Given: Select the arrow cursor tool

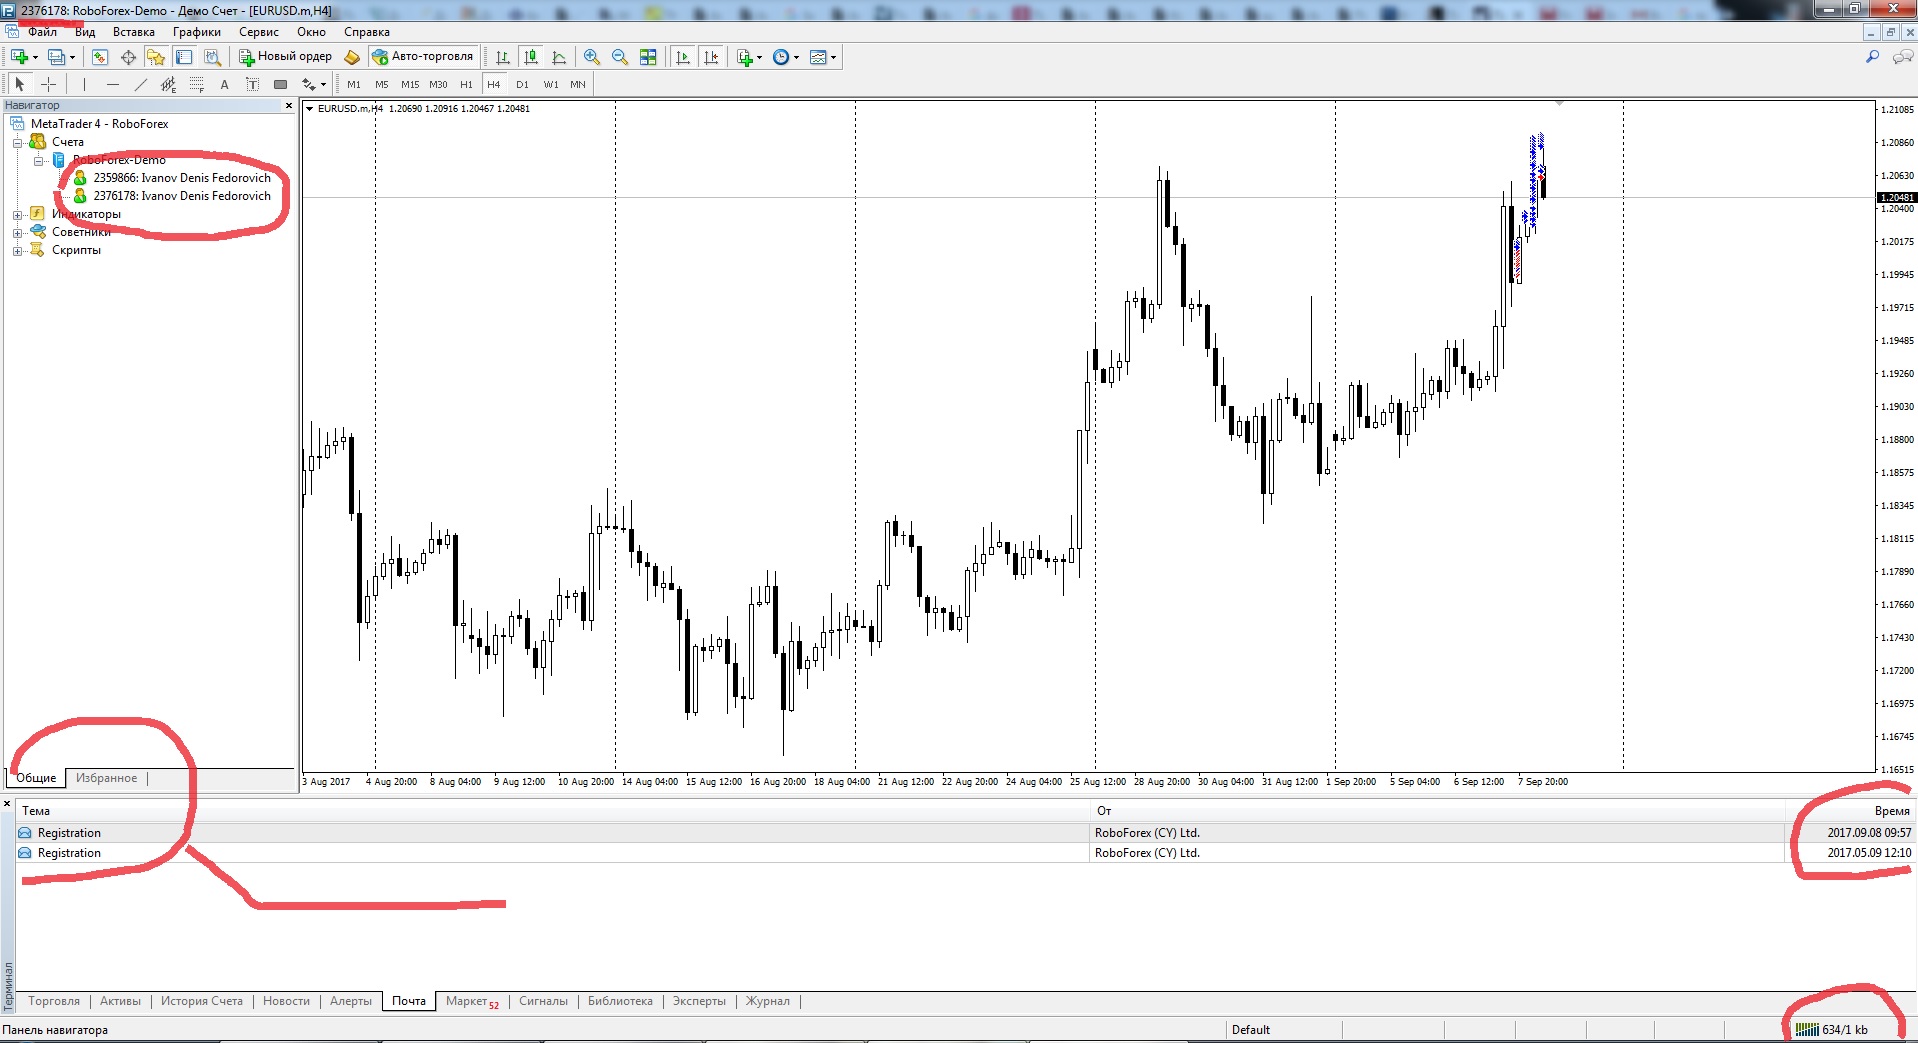Looking at the screenshot, I should tap(19, 85).
